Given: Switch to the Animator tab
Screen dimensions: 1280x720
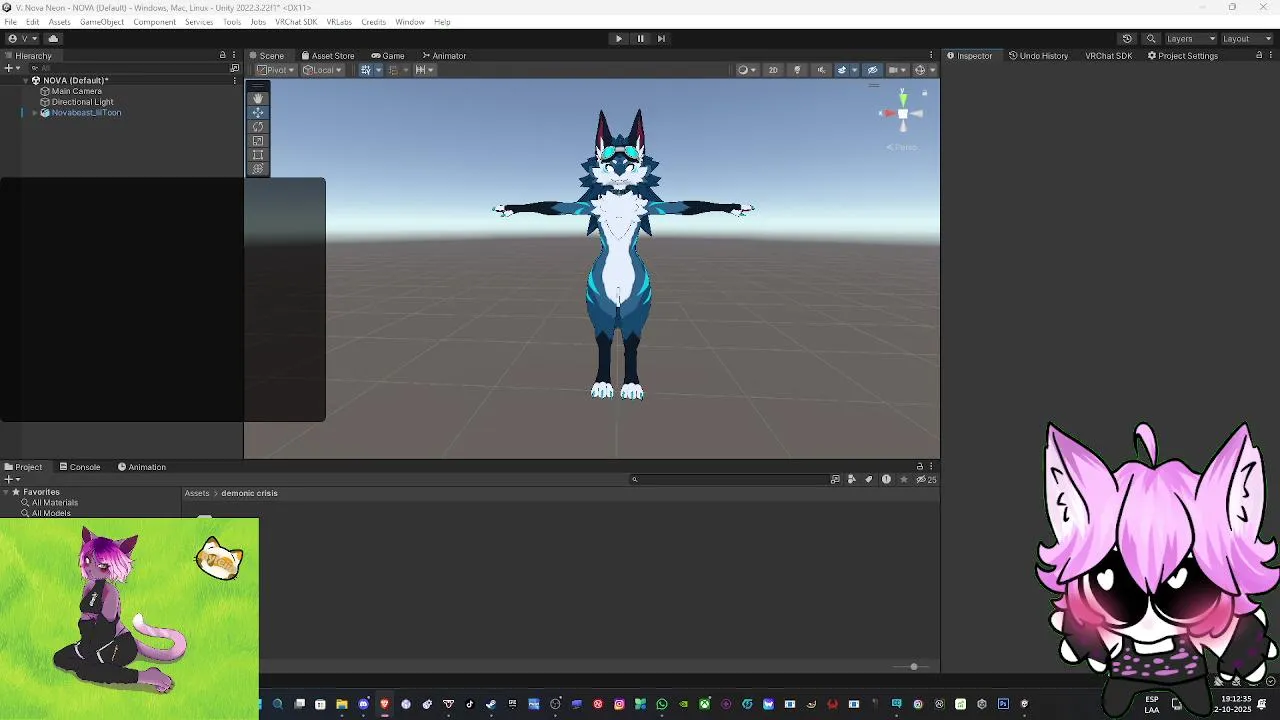Looking at the screenshot, I should pos(444,56).
